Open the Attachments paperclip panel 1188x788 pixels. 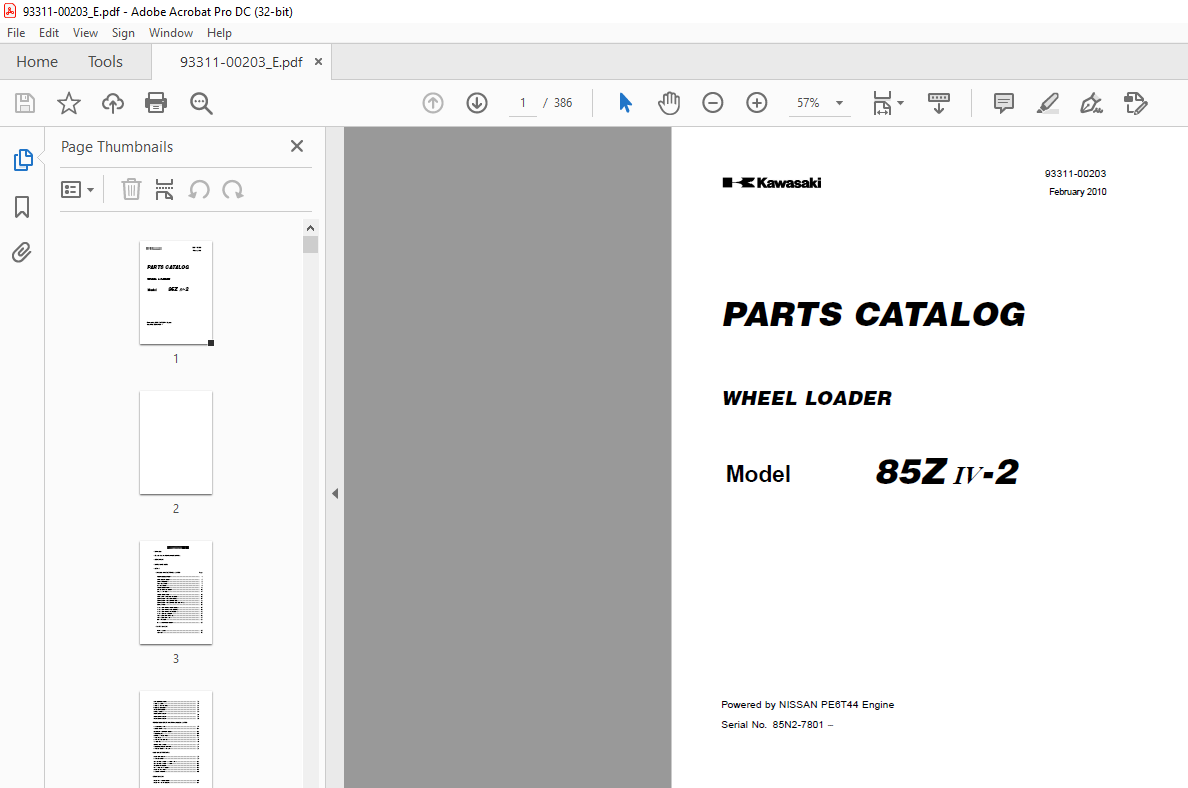point(22,252)
